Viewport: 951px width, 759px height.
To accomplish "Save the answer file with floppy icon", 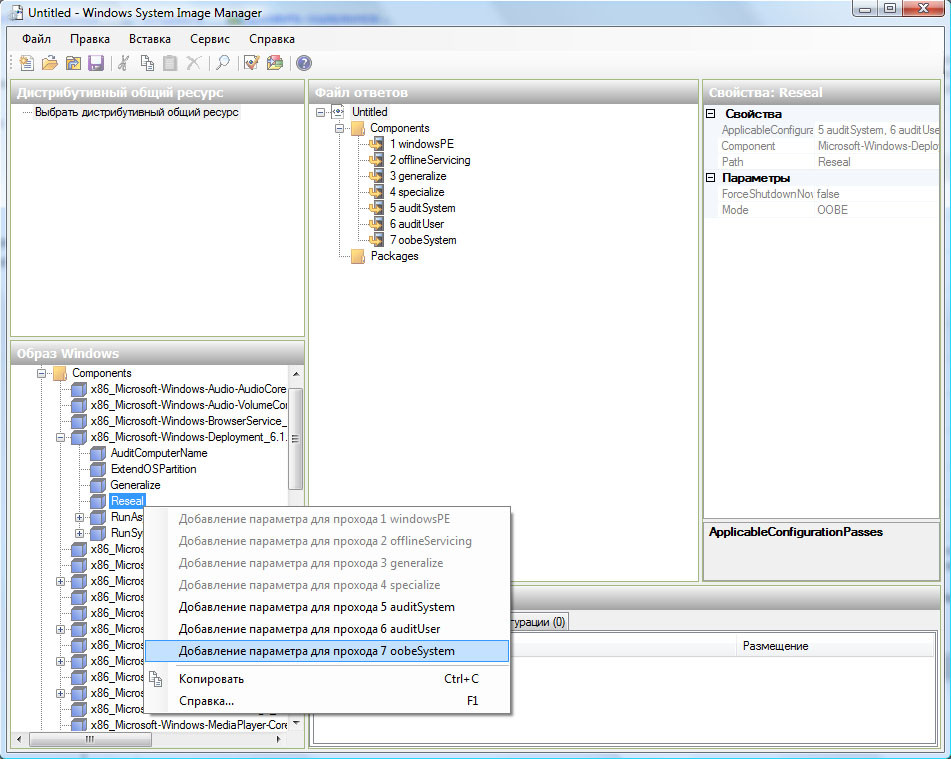I will 96,63.
